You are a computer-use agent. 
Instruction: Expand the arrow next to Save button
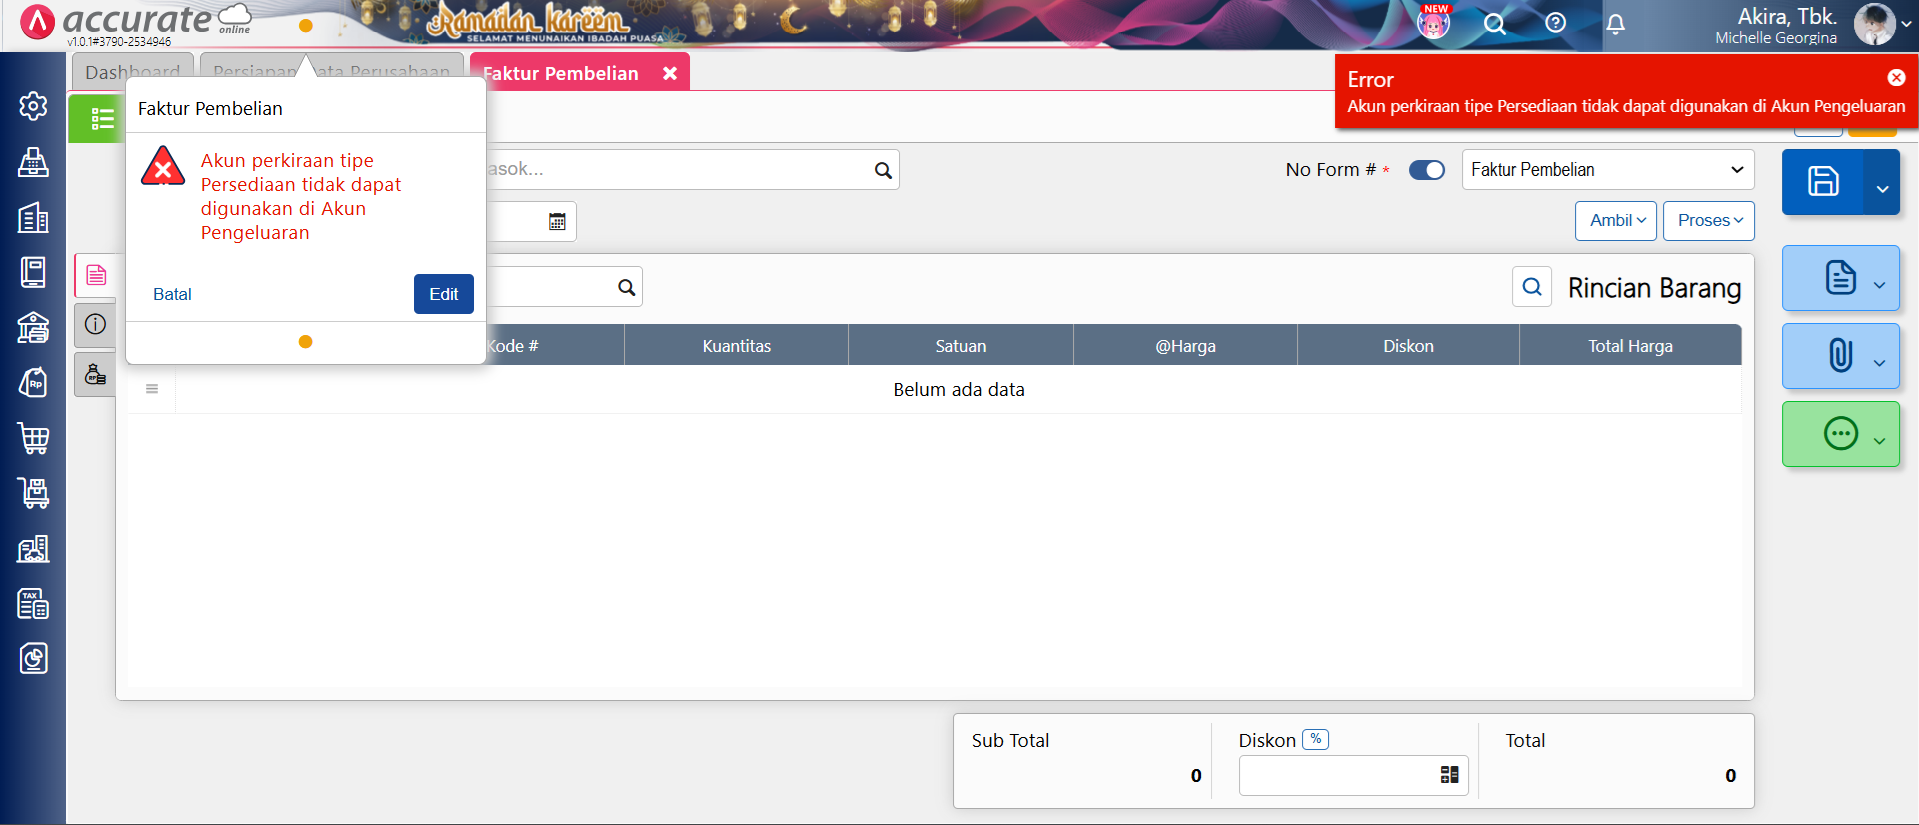(x=1881, y=188)
